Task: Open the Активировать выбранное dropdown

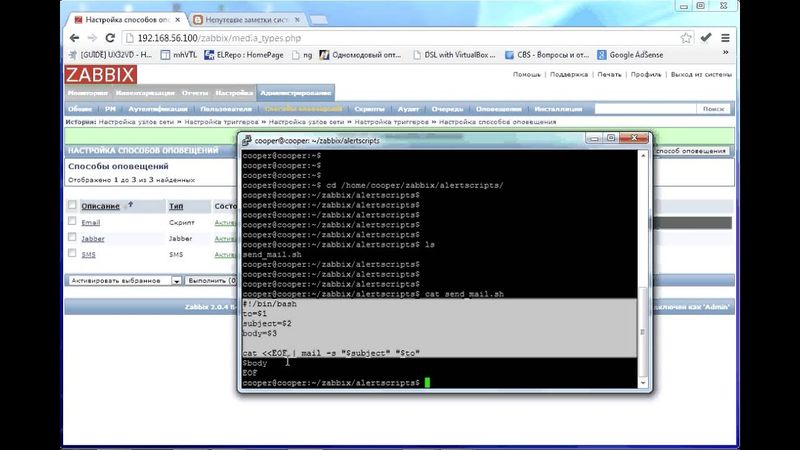Action: point(124,281)
